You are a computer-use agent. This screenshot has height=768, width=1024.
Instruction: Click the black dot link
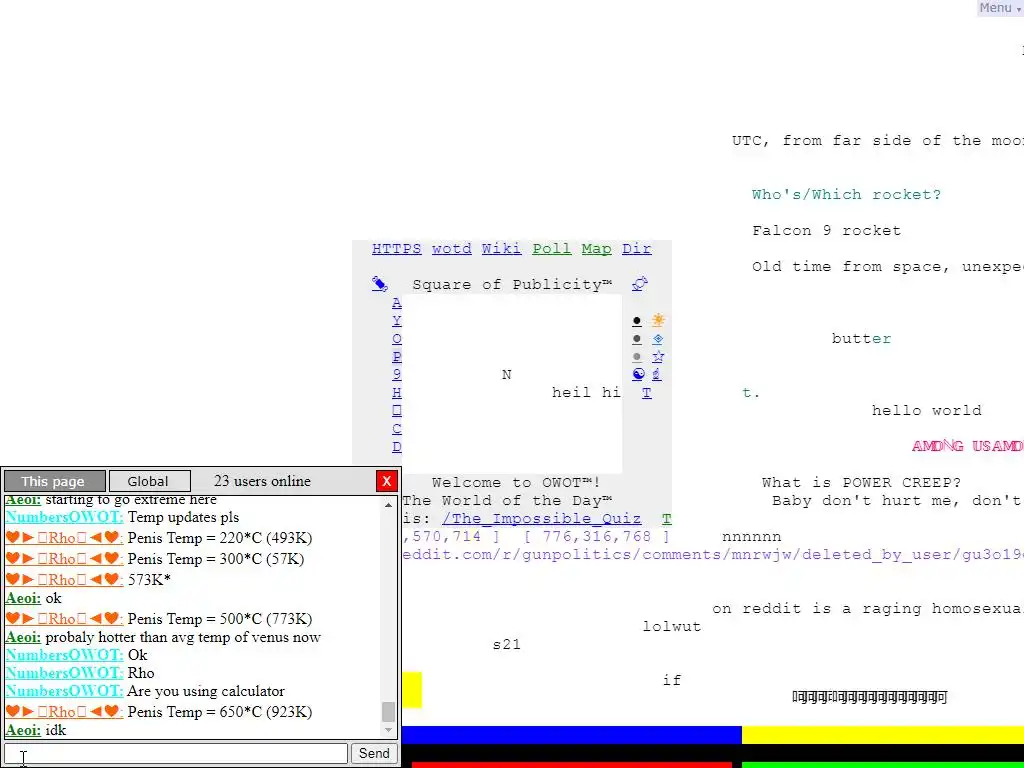[x=637, y=321]
